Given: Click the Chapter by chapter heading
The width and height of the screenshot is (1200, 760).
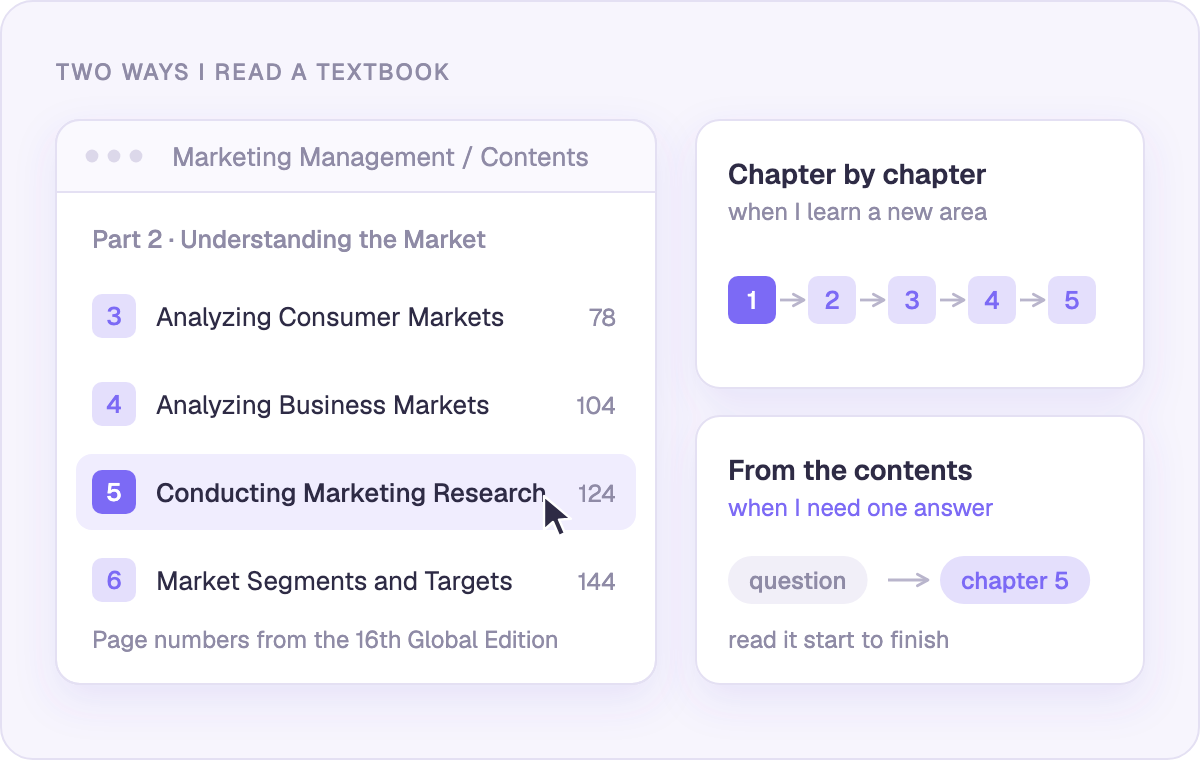Looking at the screenshot, I should coord(857,175).
